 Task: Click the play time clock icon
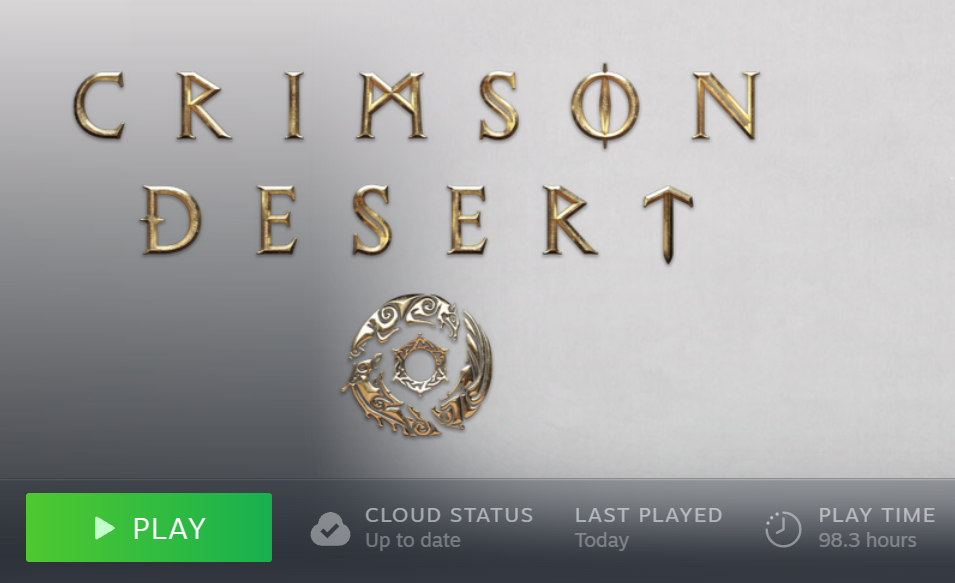click(783, 529)
